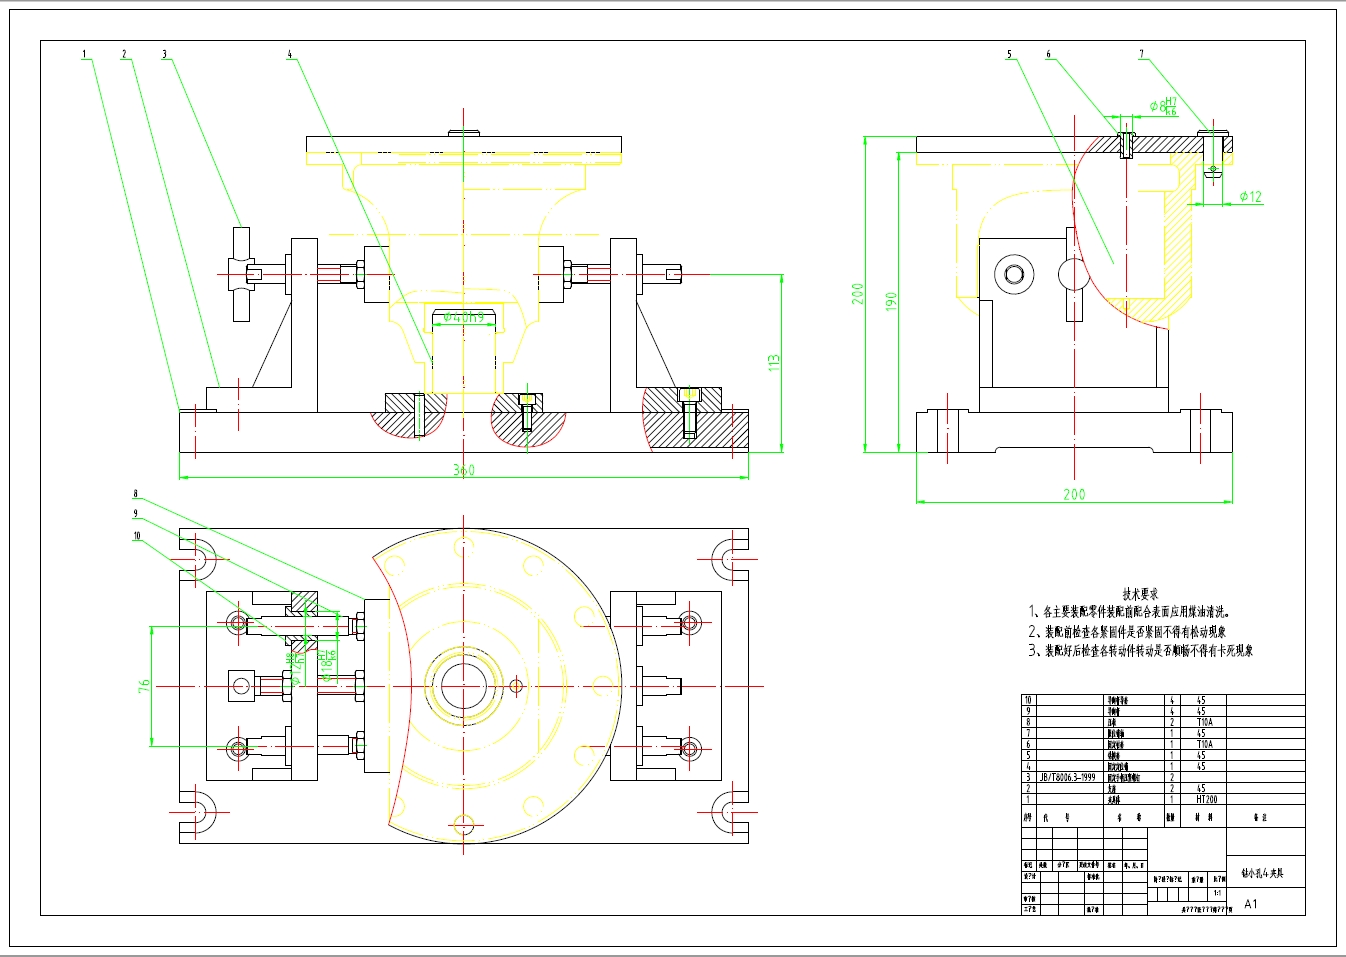Click the vertical 200 overall height dimension
Image resolution: width=1346 pixels, height=957 pixels.
(x=858, y=293)
